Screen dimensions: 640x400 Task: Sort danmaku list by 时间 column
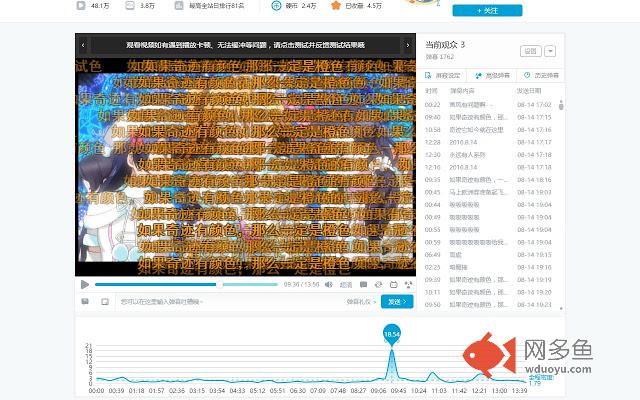[x=431, y=91]
